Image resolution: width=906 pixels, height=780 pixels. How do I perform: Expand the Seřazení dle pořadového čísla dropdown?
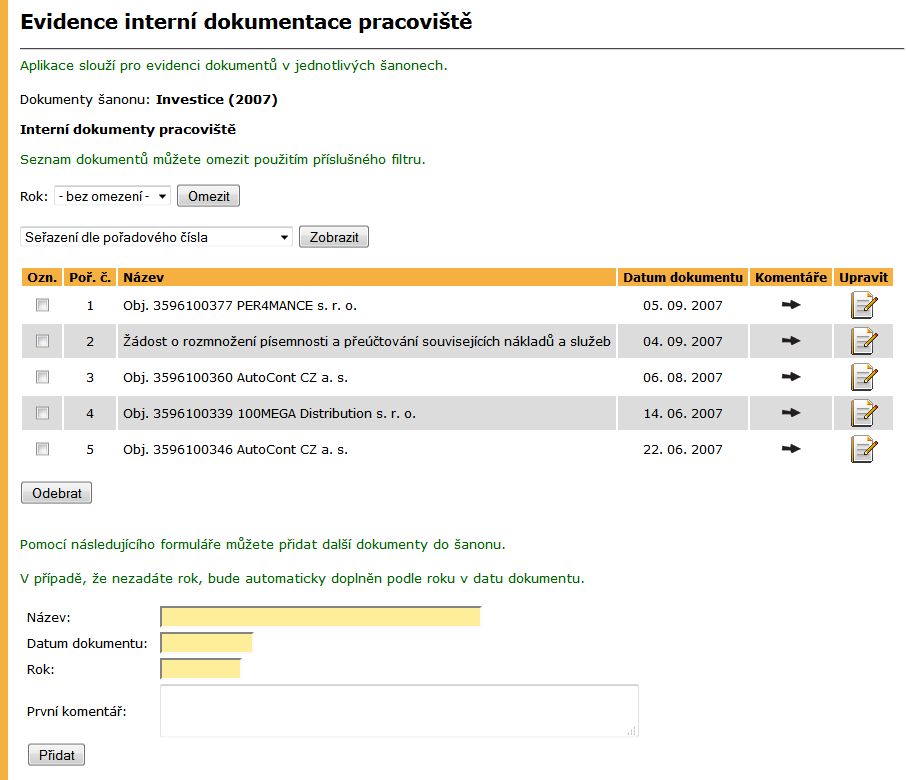tap(157, 237)
